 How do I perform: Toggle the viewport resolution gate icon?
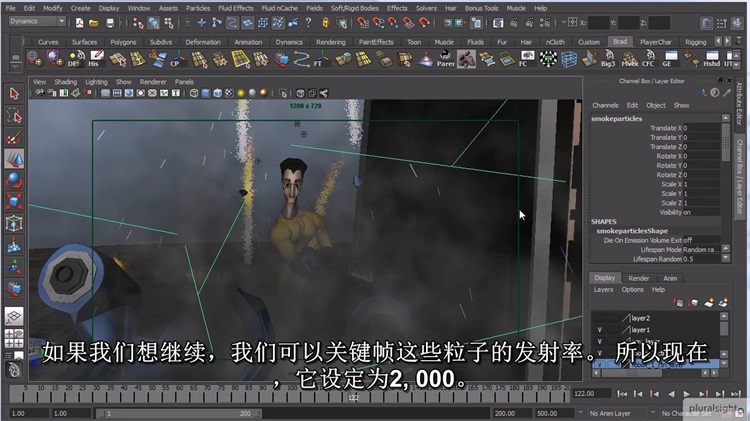(x=129, y=93)
